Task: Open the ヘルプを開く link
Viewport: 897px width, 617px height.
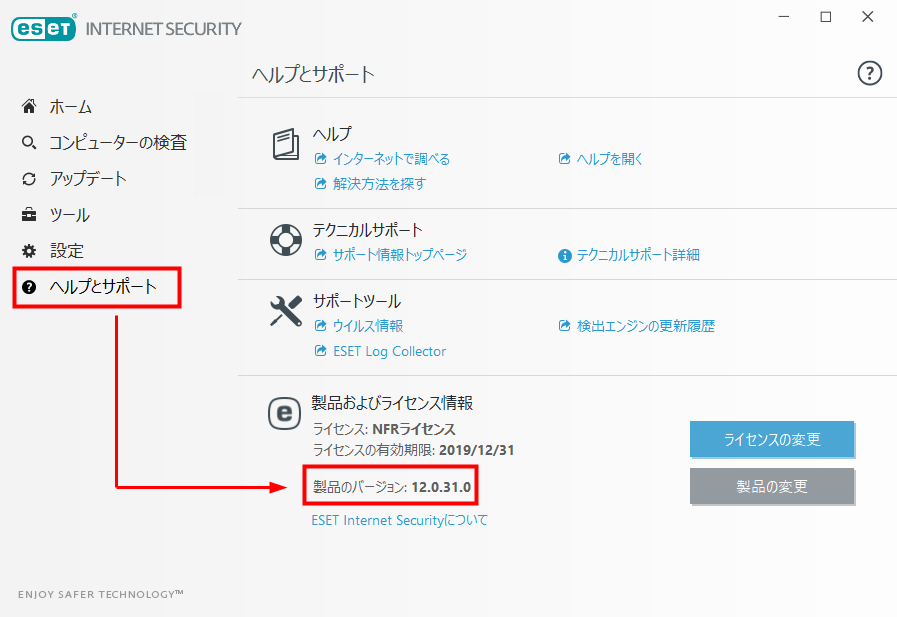Action: (x=610, y=159)
